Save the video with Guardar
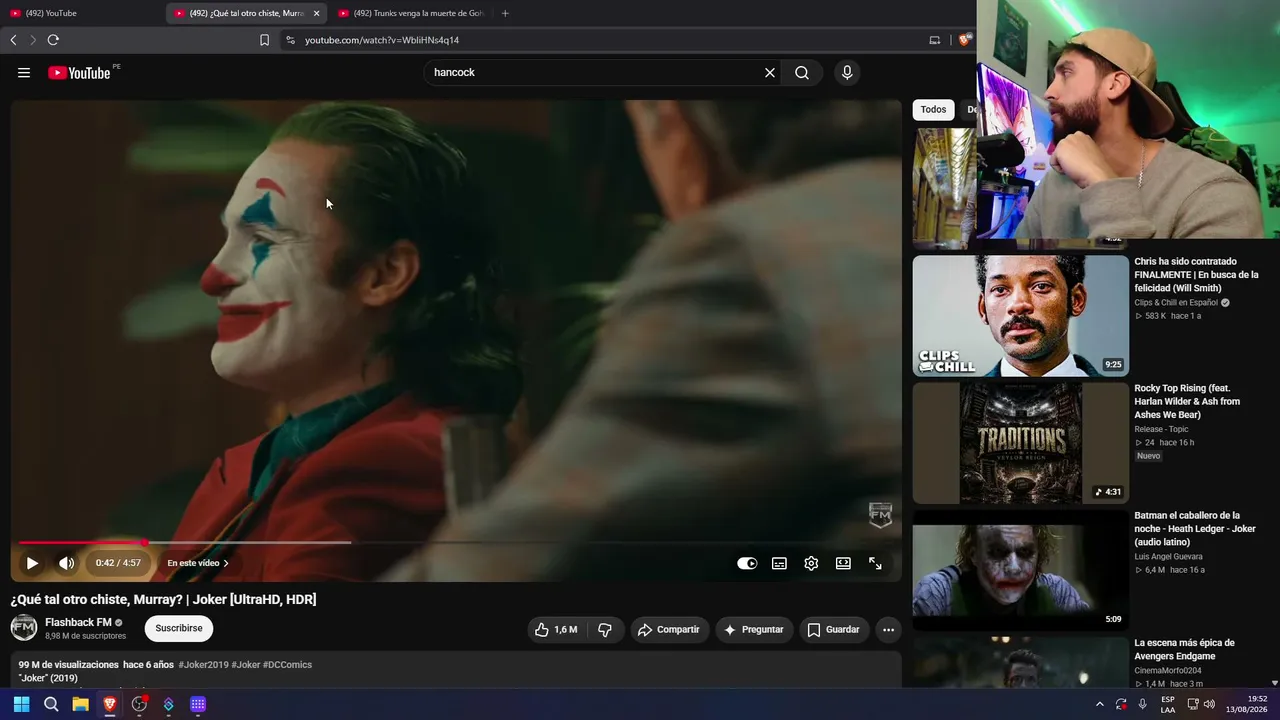Viewport: 1280px width, 720px height. coord(834,630)
